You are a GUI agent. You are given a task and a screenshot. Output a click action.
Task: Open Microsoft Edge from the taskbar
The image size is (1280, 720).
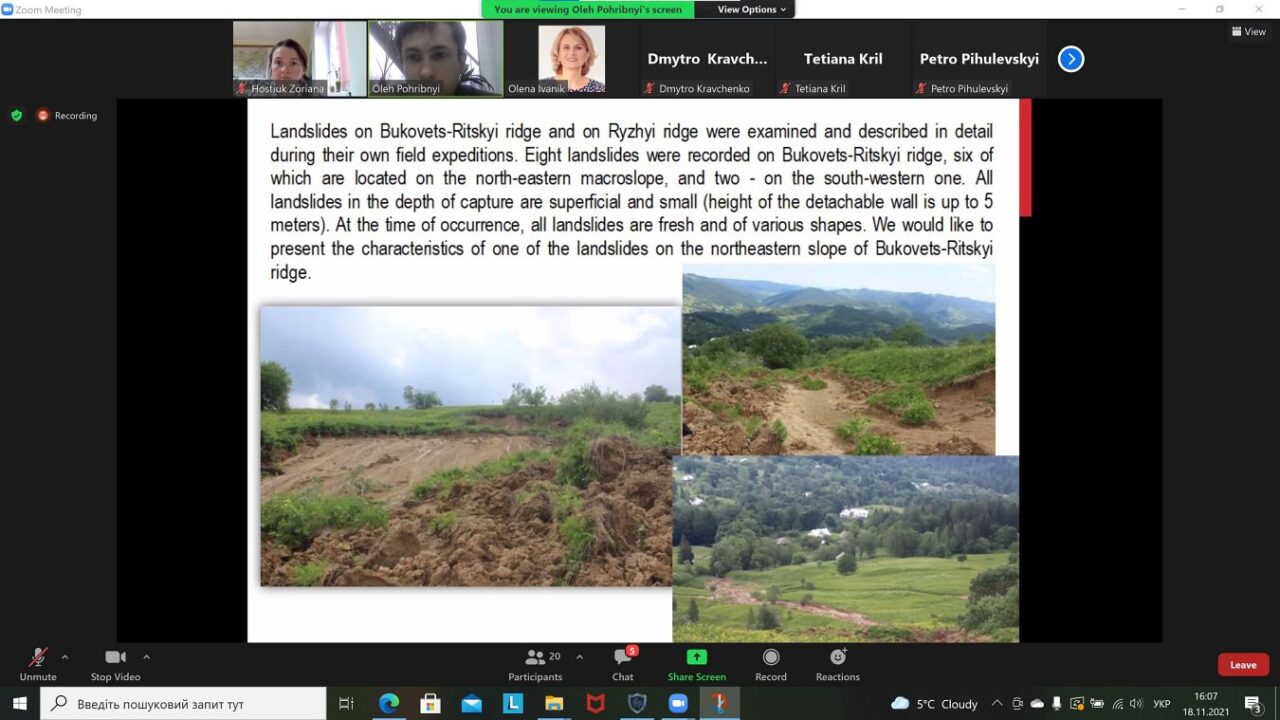(x=389, y=703)
